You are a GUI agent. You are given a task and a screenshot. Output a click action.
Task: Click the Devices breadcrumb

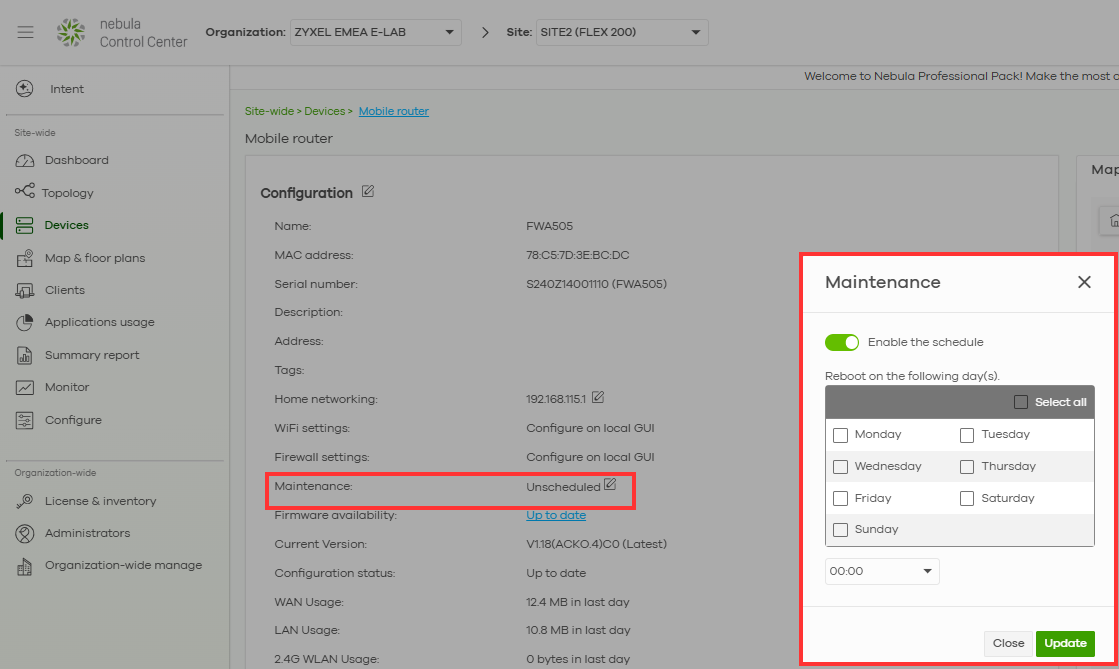click(325, 111)
